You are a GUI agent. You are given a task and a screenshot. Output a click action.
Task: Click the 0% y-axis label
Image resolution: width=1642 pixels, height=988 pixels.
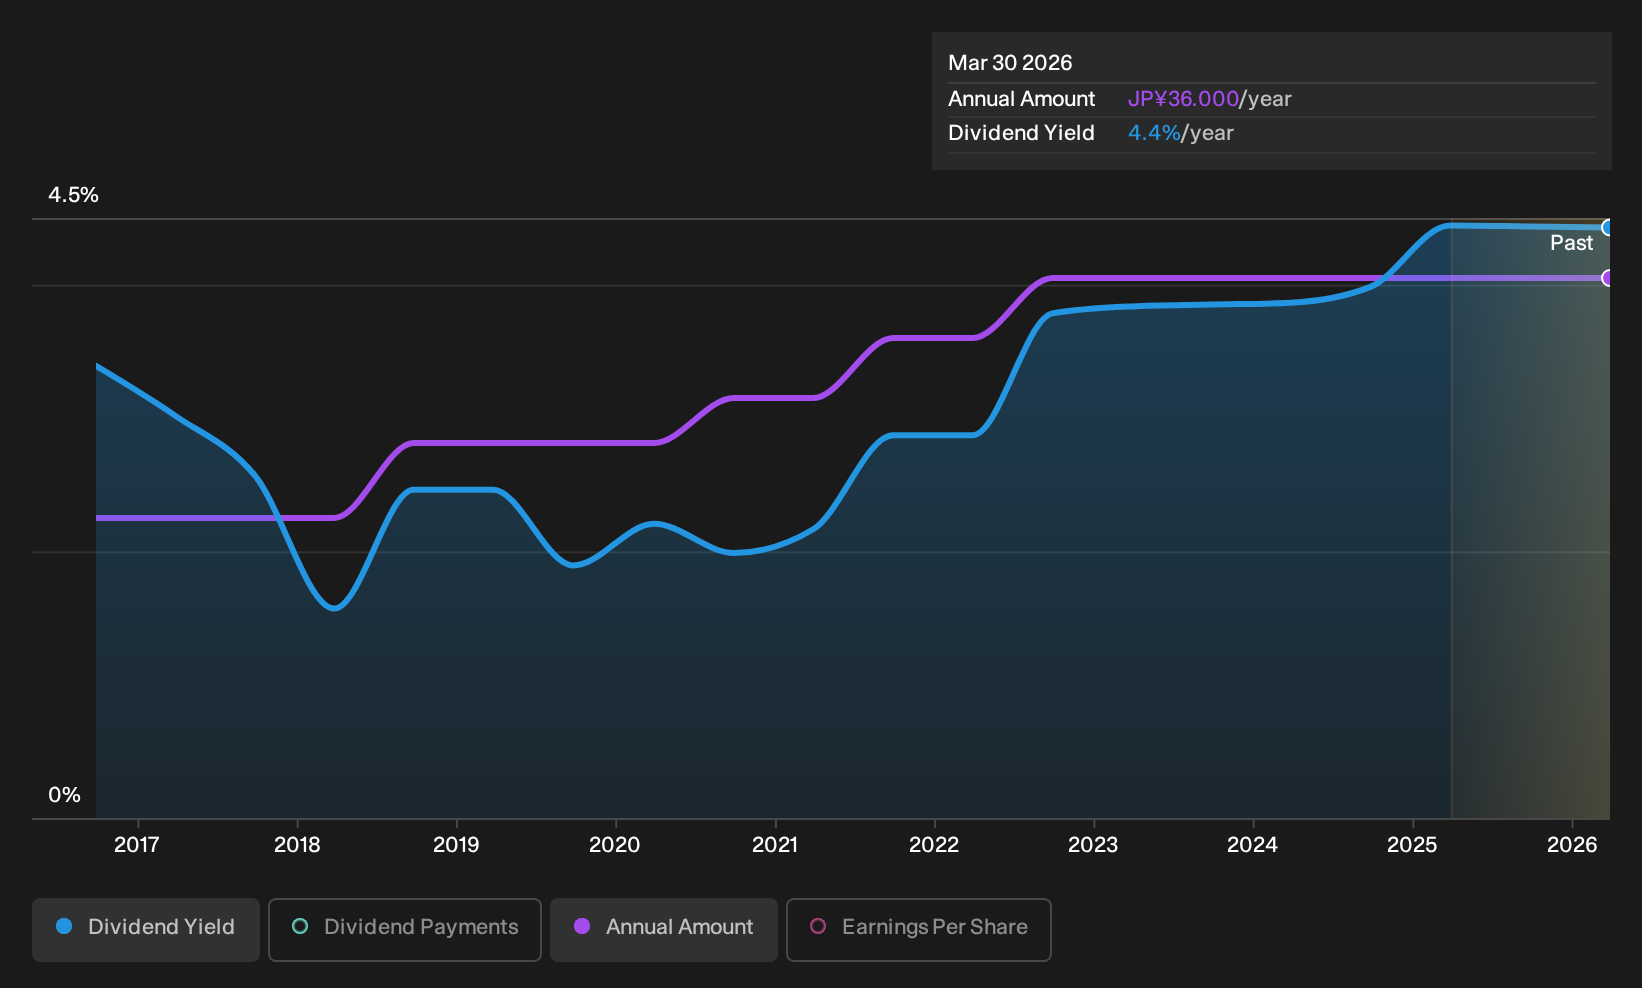click(64, 795)
